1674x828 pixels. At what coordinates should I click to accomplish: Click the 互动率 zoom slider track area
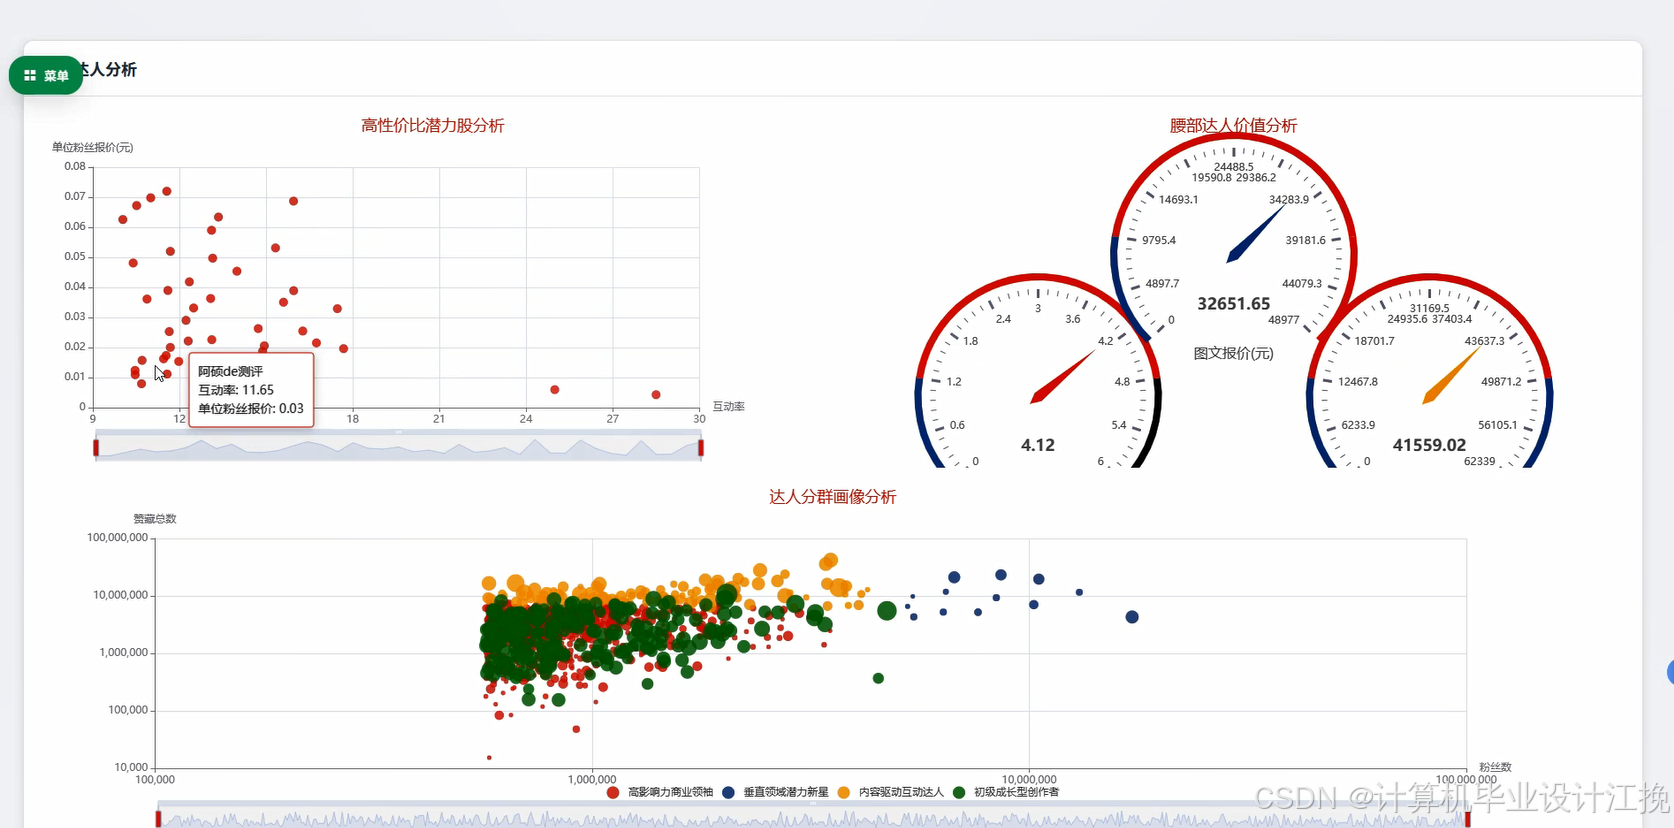click(x=398, y=447)
